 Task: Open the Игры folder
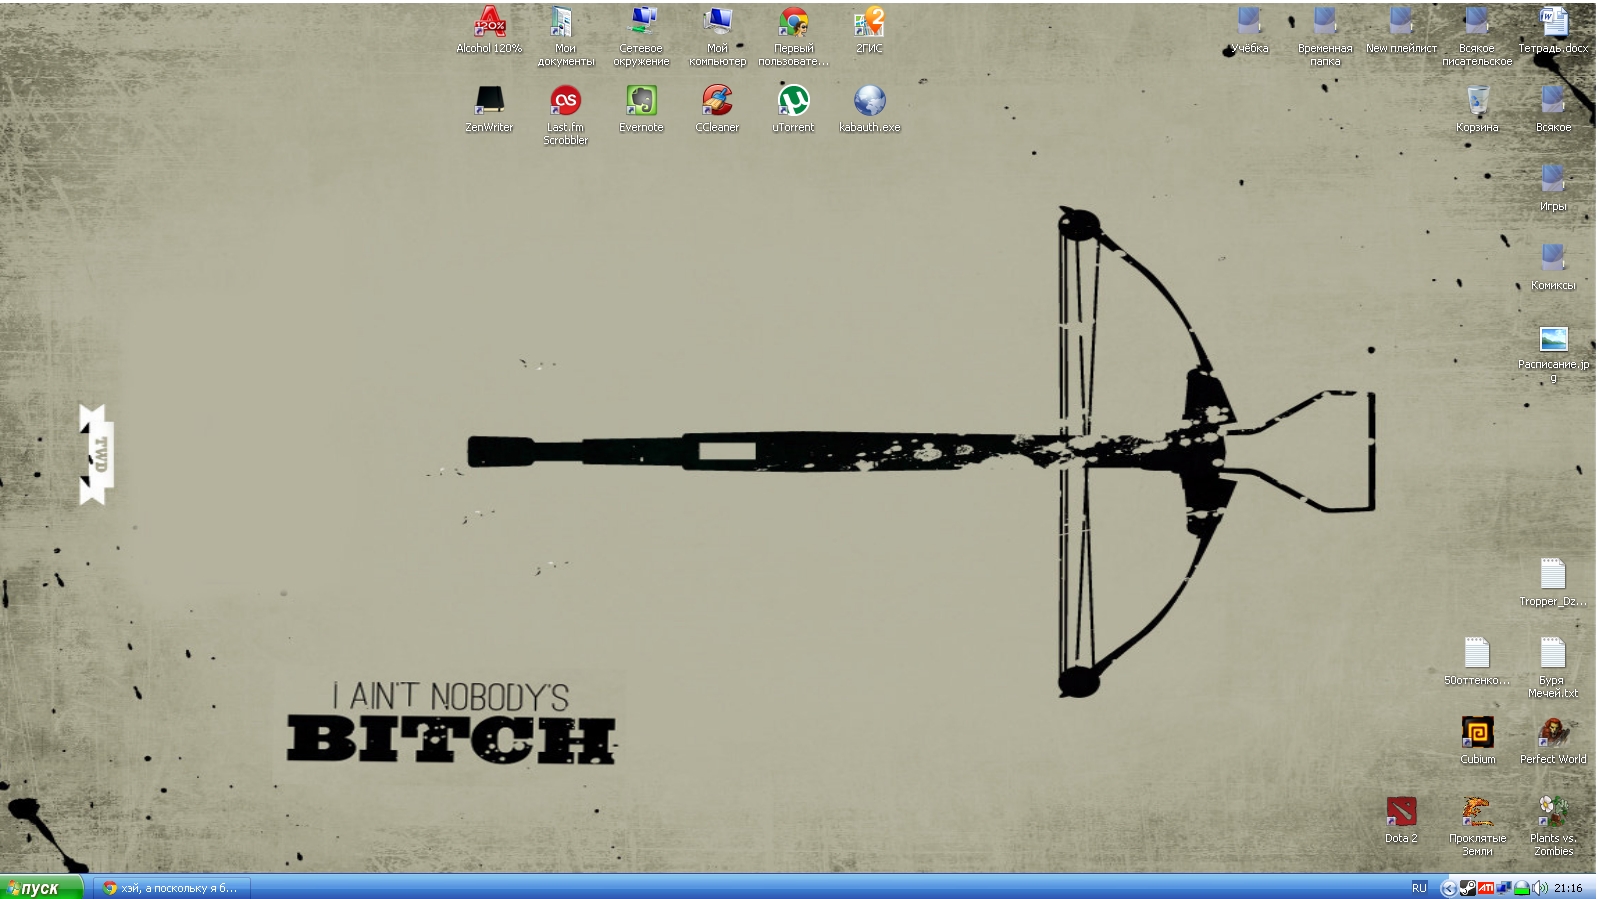tap(1553, 188)
